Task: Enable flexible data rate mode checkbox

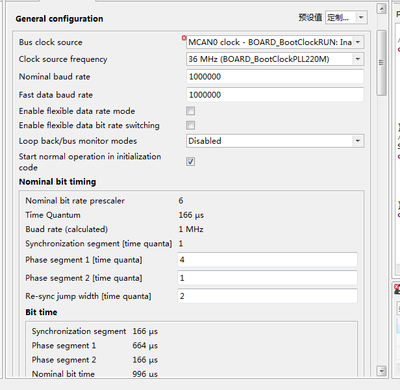Action: [191, 111]
